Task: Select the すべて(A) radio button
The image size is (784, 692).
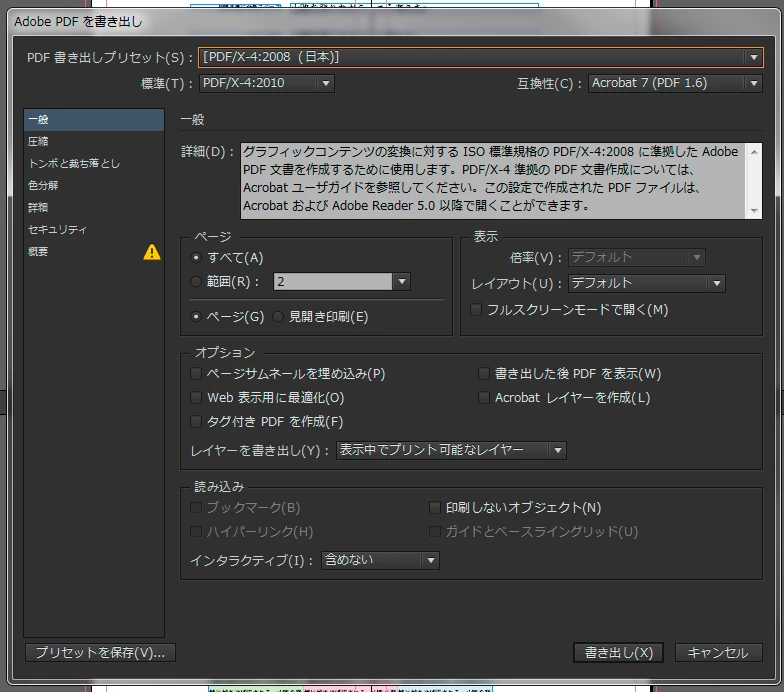Action: (x=196, y=258)
